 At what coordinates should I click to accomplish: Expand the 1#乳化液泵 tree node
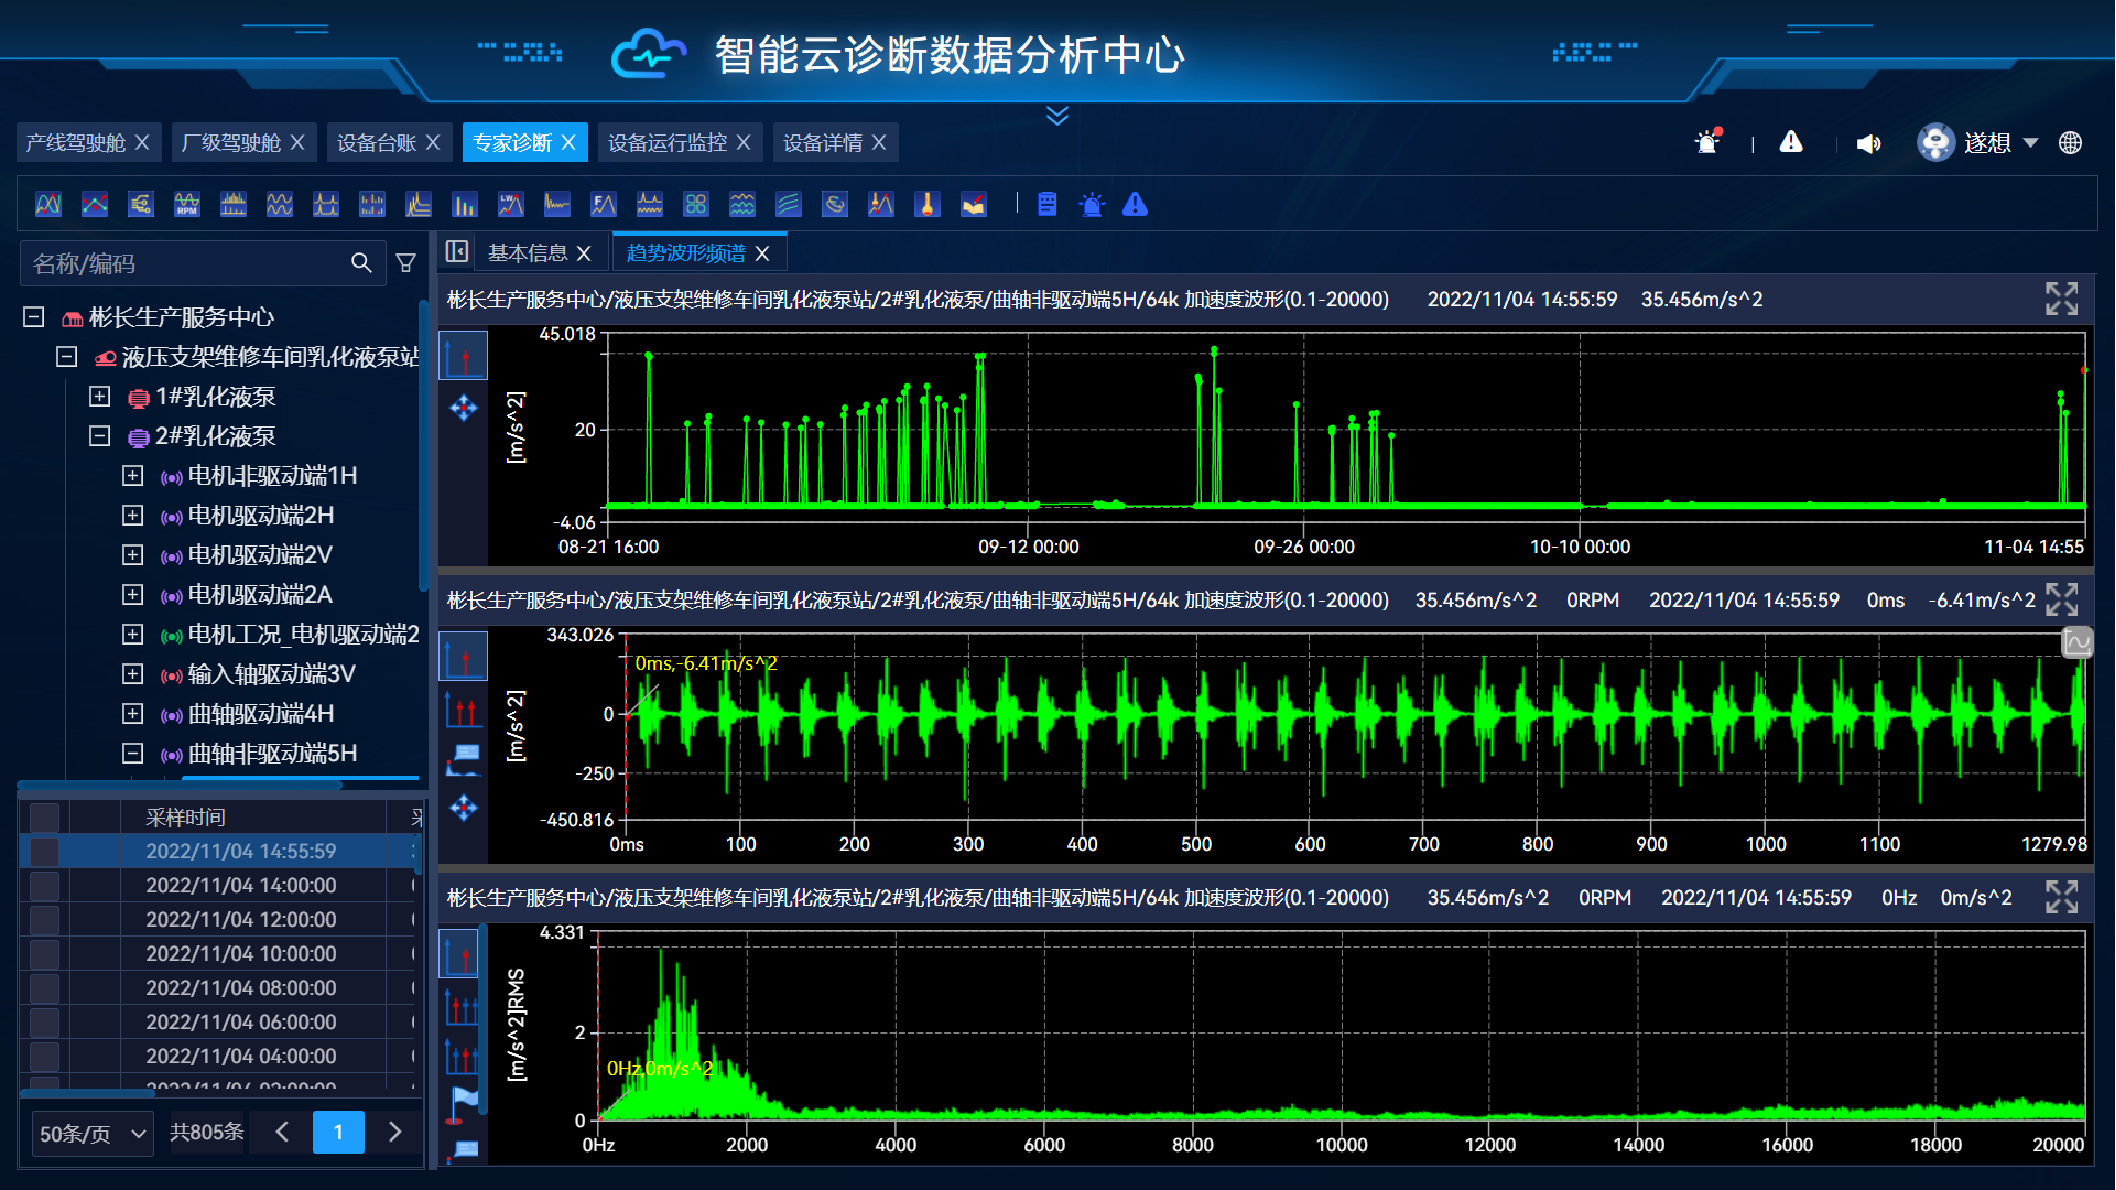[x=99, y=396]
